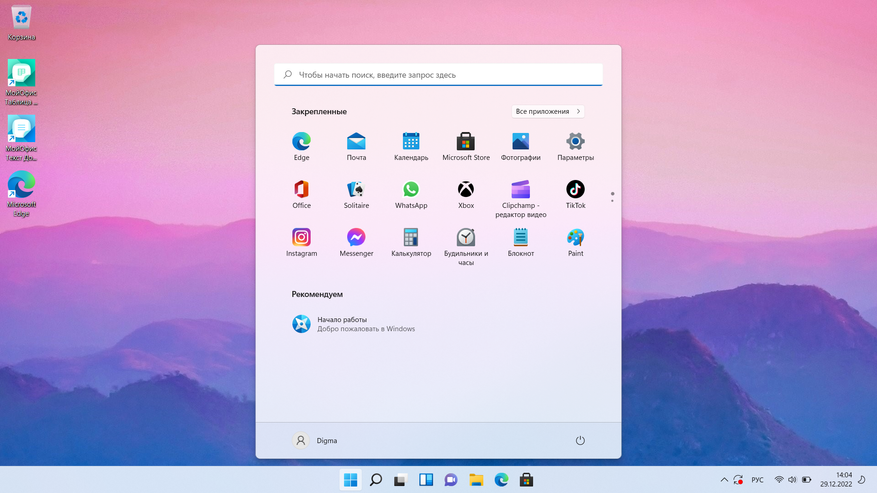Open Clipchamp video editor
Screen dimensions: 877x493
point(520,199)
